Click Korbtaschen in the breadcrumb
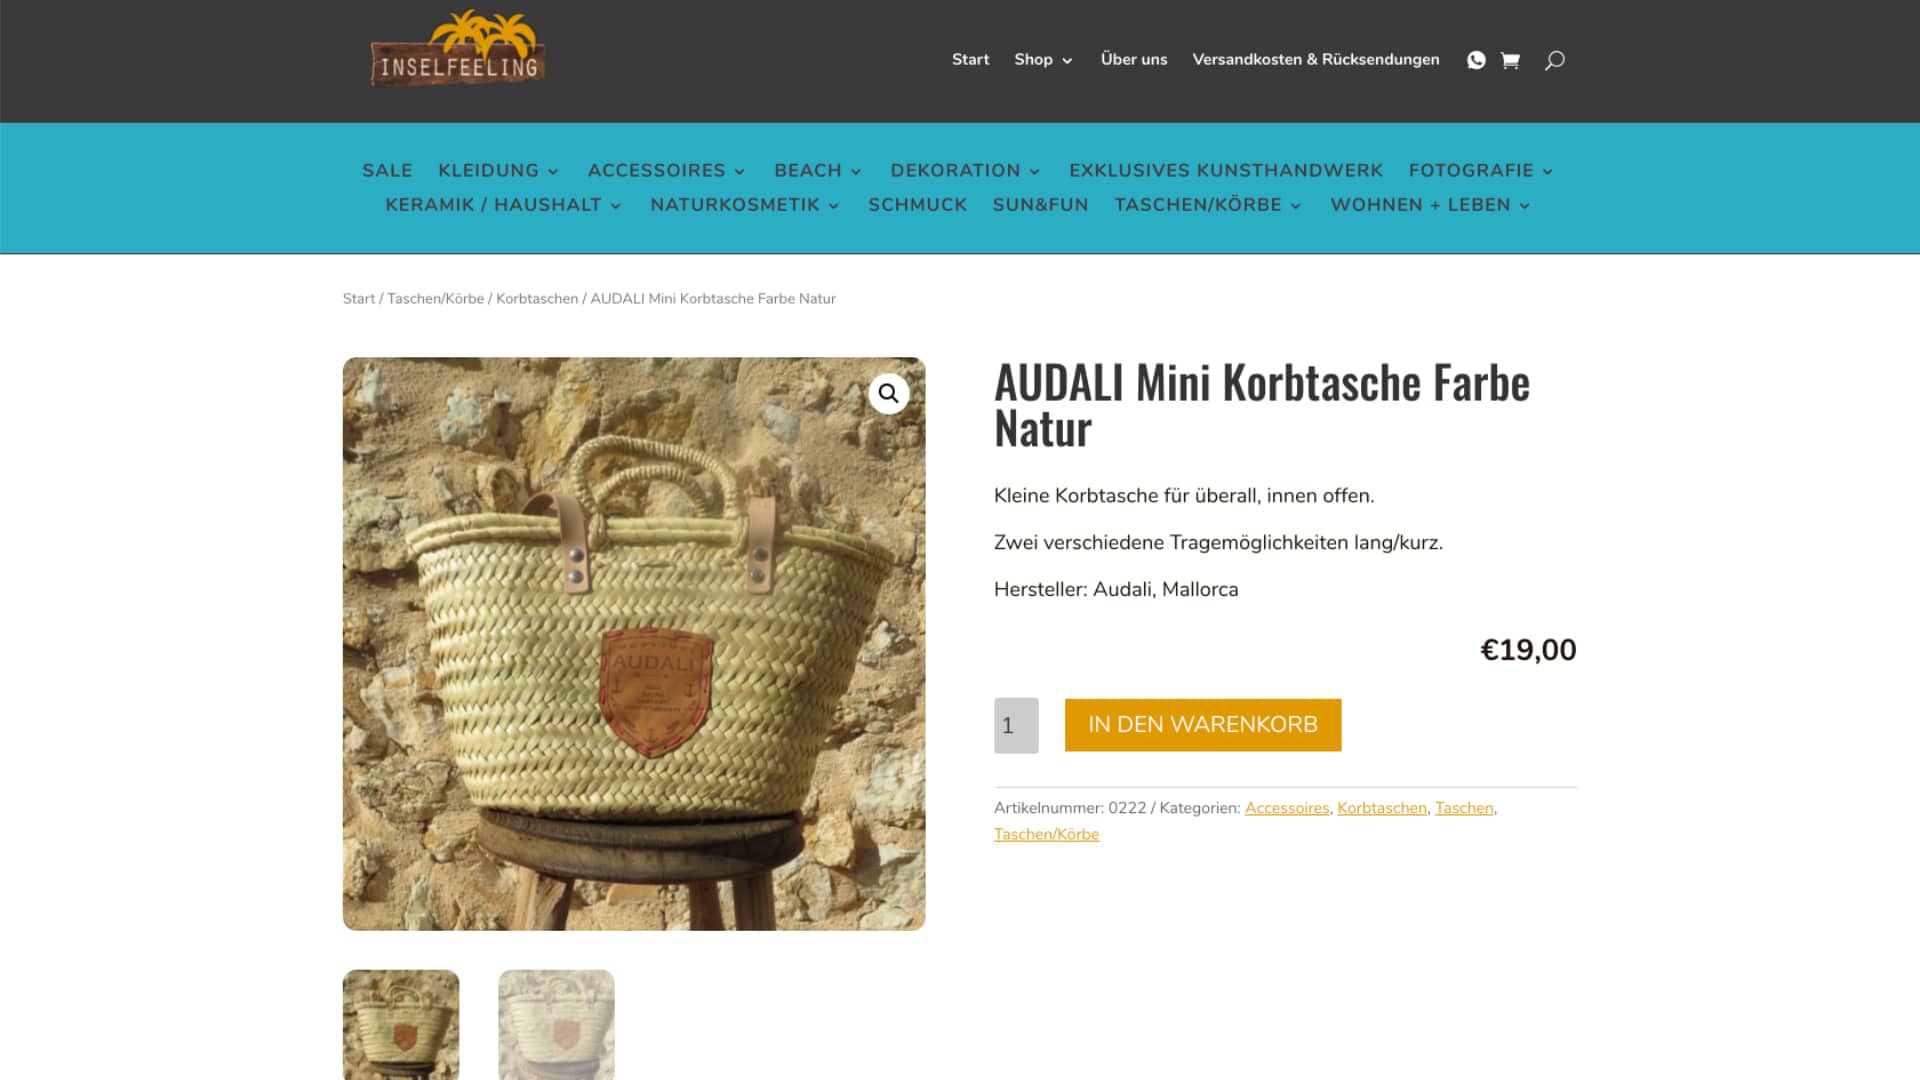Viewport: 1920px width, 1080px height. tap(537, 299)
